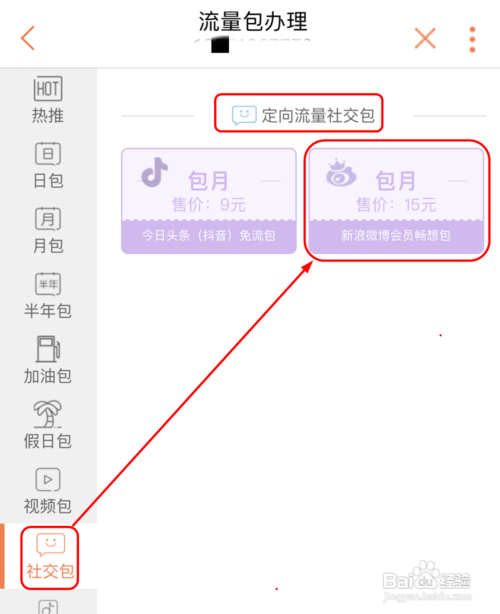Select the 视频包 play icon
Screen dimensions: 500x614
tap(48, 479)
